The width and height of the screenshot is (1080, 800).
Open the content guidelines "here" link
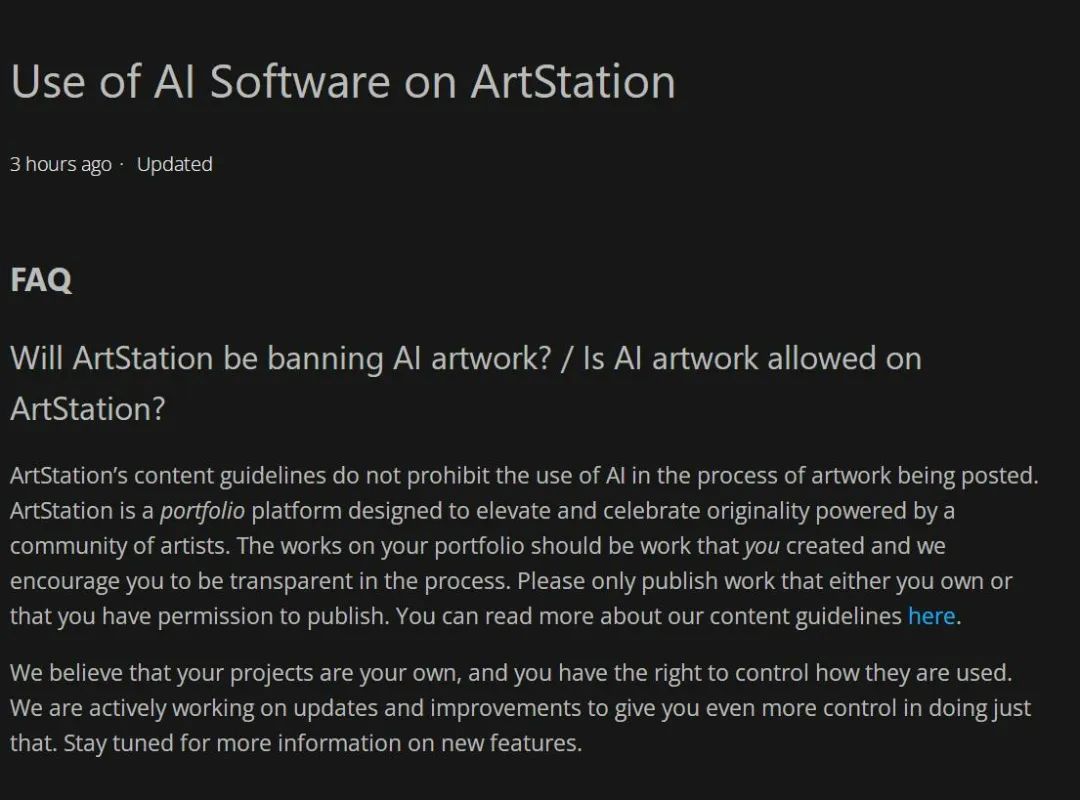coord(931,615)
